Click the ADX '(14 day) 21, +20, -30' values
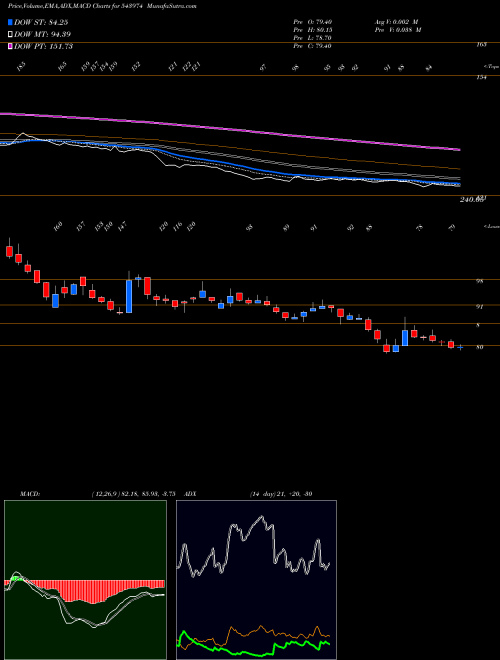Screen dimensions: 500x660 pyautogui.click(x=281, y=494)
